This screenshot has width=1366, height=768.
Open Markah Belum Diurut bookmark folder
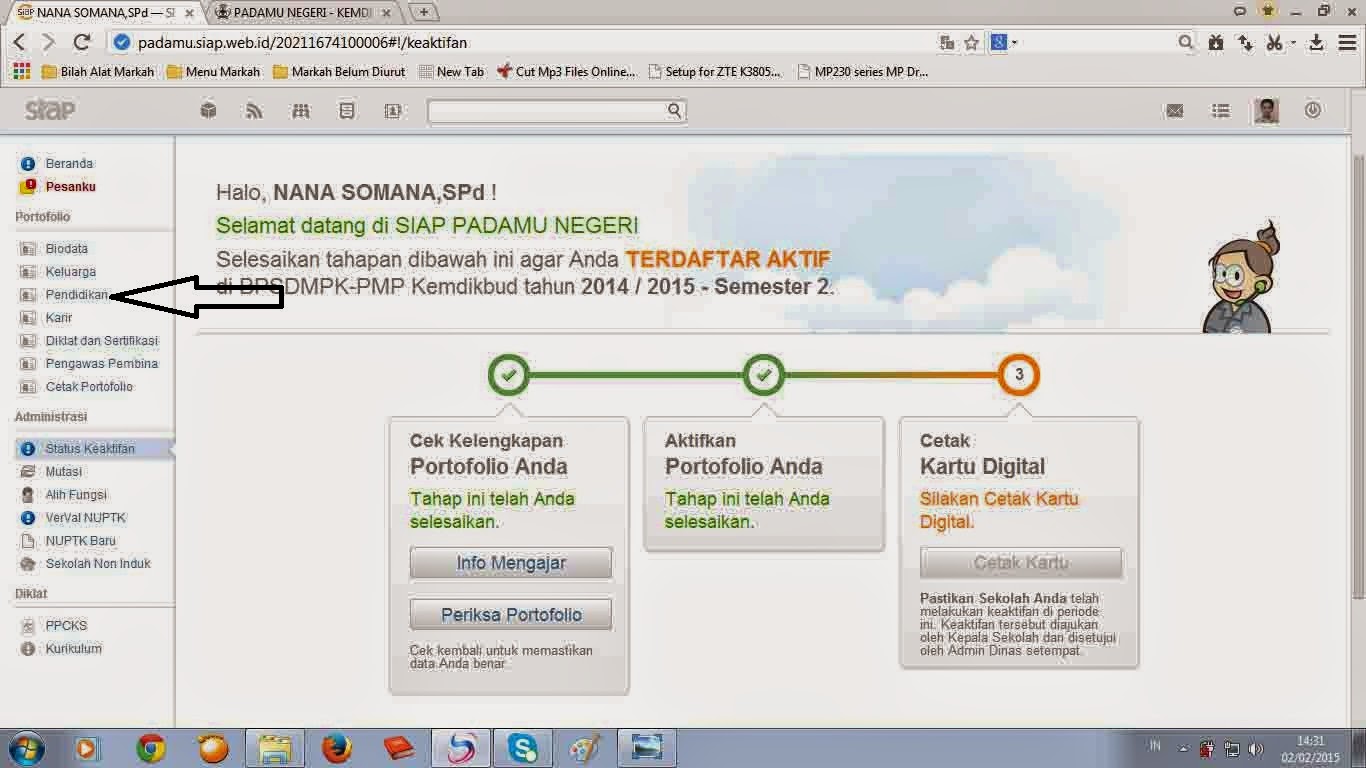339,71
